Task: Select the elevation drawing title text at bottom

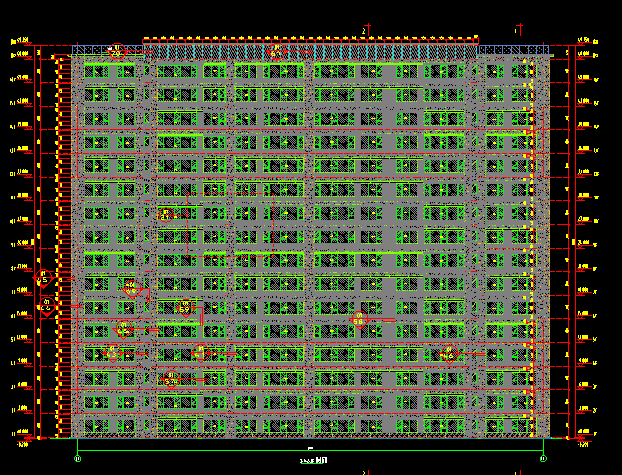Action: 312,461
